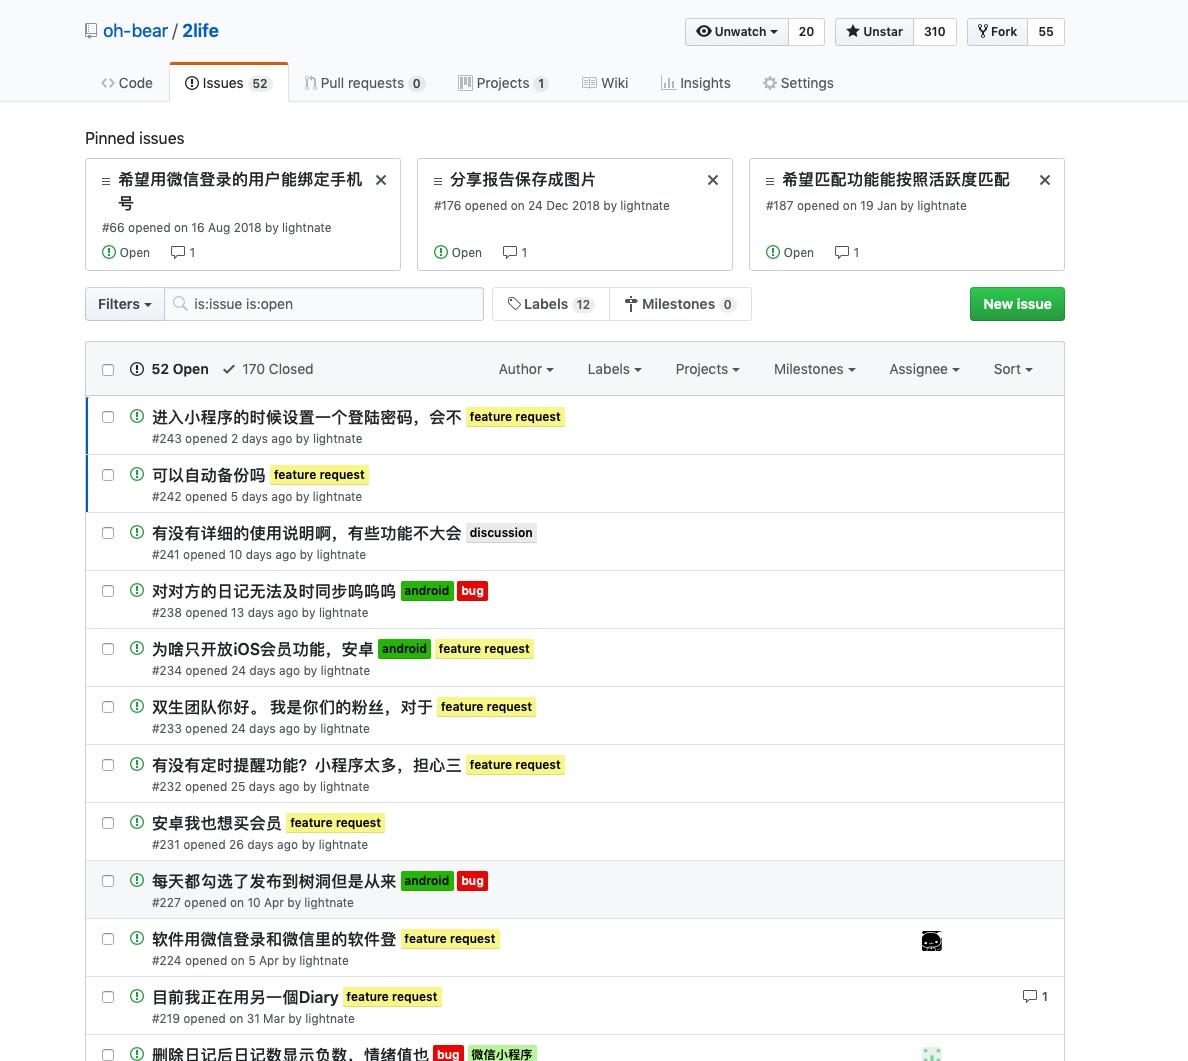Click the open status icon of issue #231
Image resolution: width=1188 pixels, height=1061 pixels.
click(x=137, y=822)
